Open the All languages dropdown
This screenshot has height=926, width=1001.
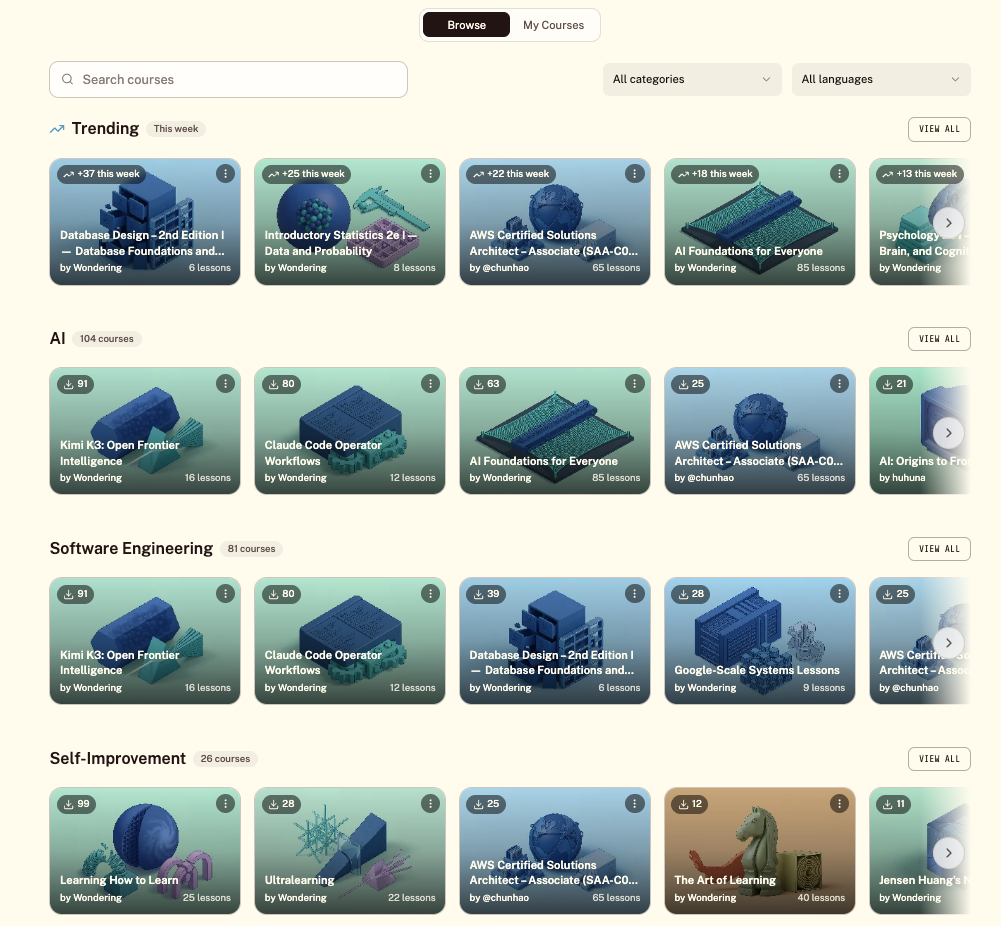(x=881, y=79)
